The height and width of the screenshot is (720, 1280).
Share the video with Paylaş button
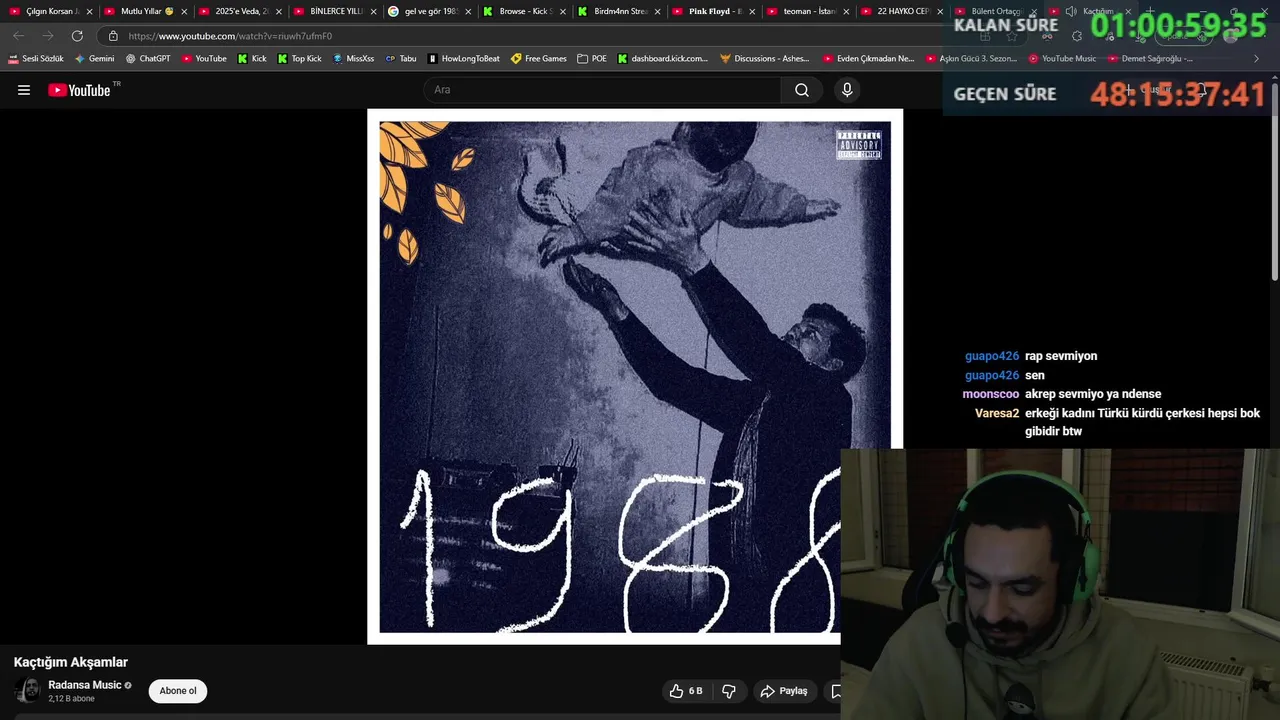(x=784, y=691)
